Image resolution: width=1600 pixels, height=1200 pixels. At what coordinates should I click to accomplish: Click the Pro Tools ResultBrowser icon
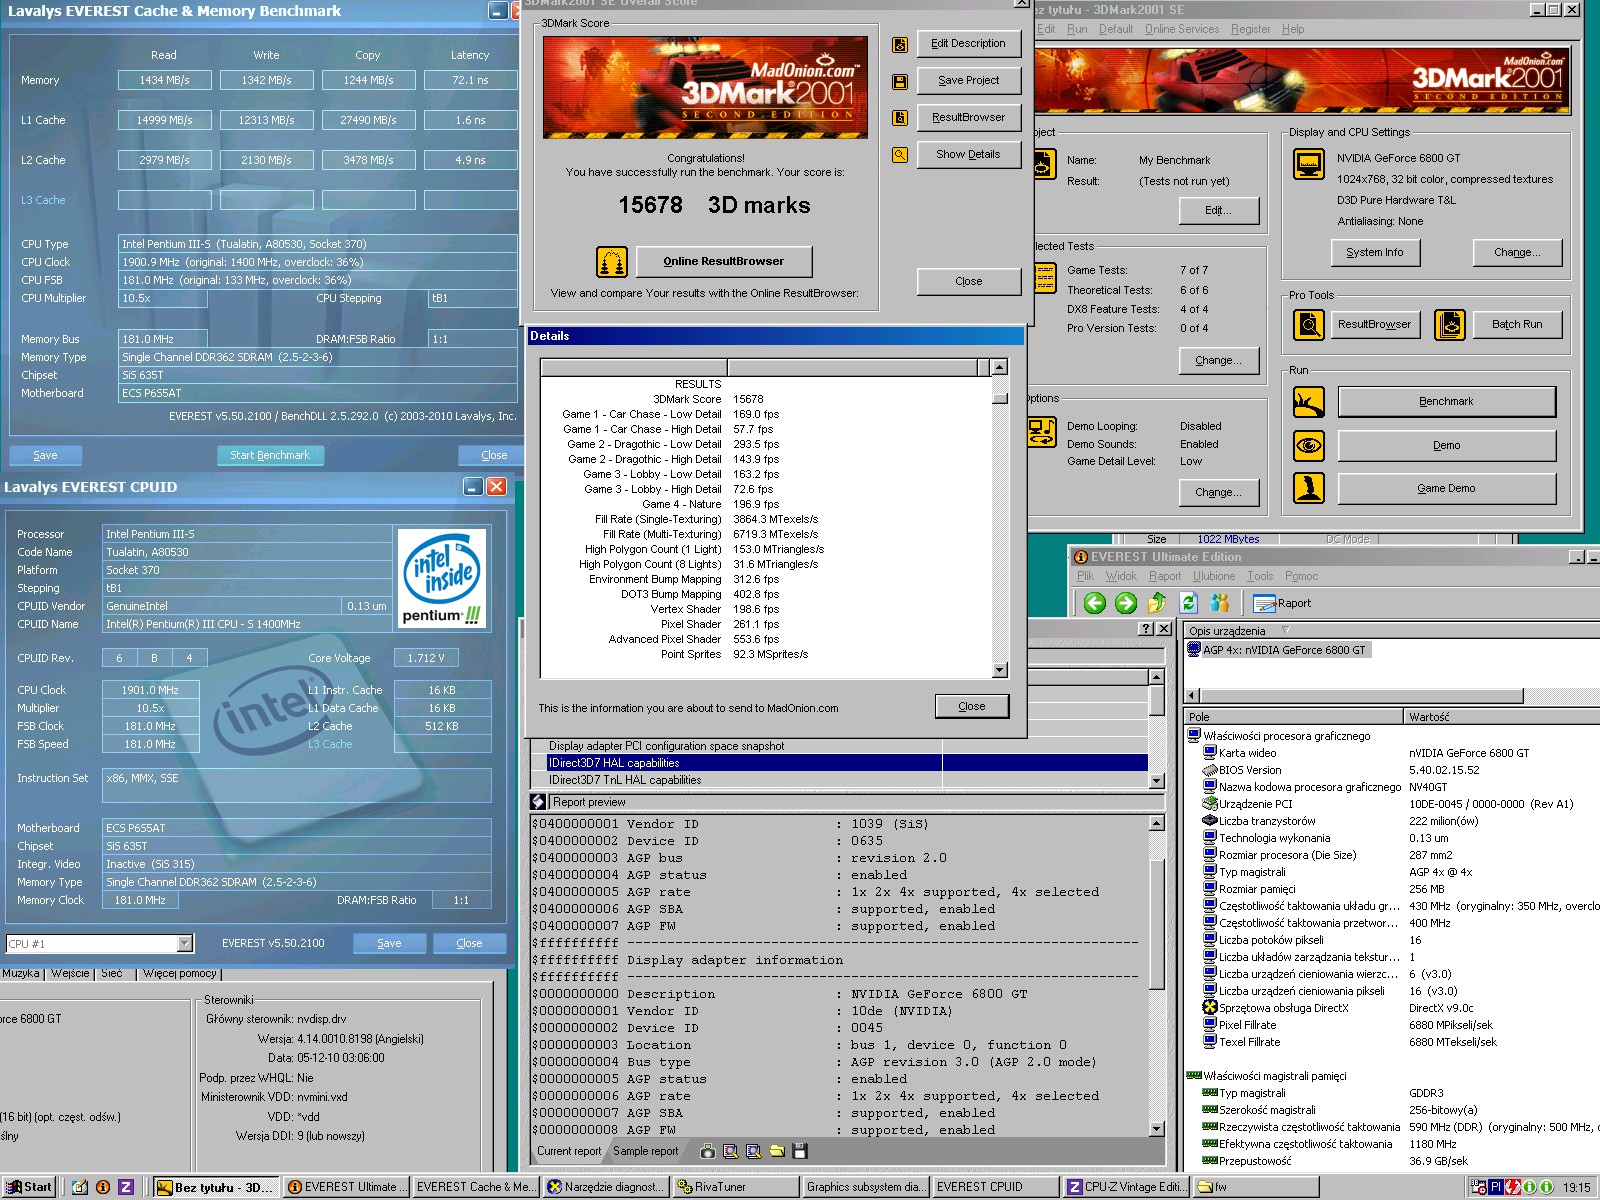(1309, 324)
